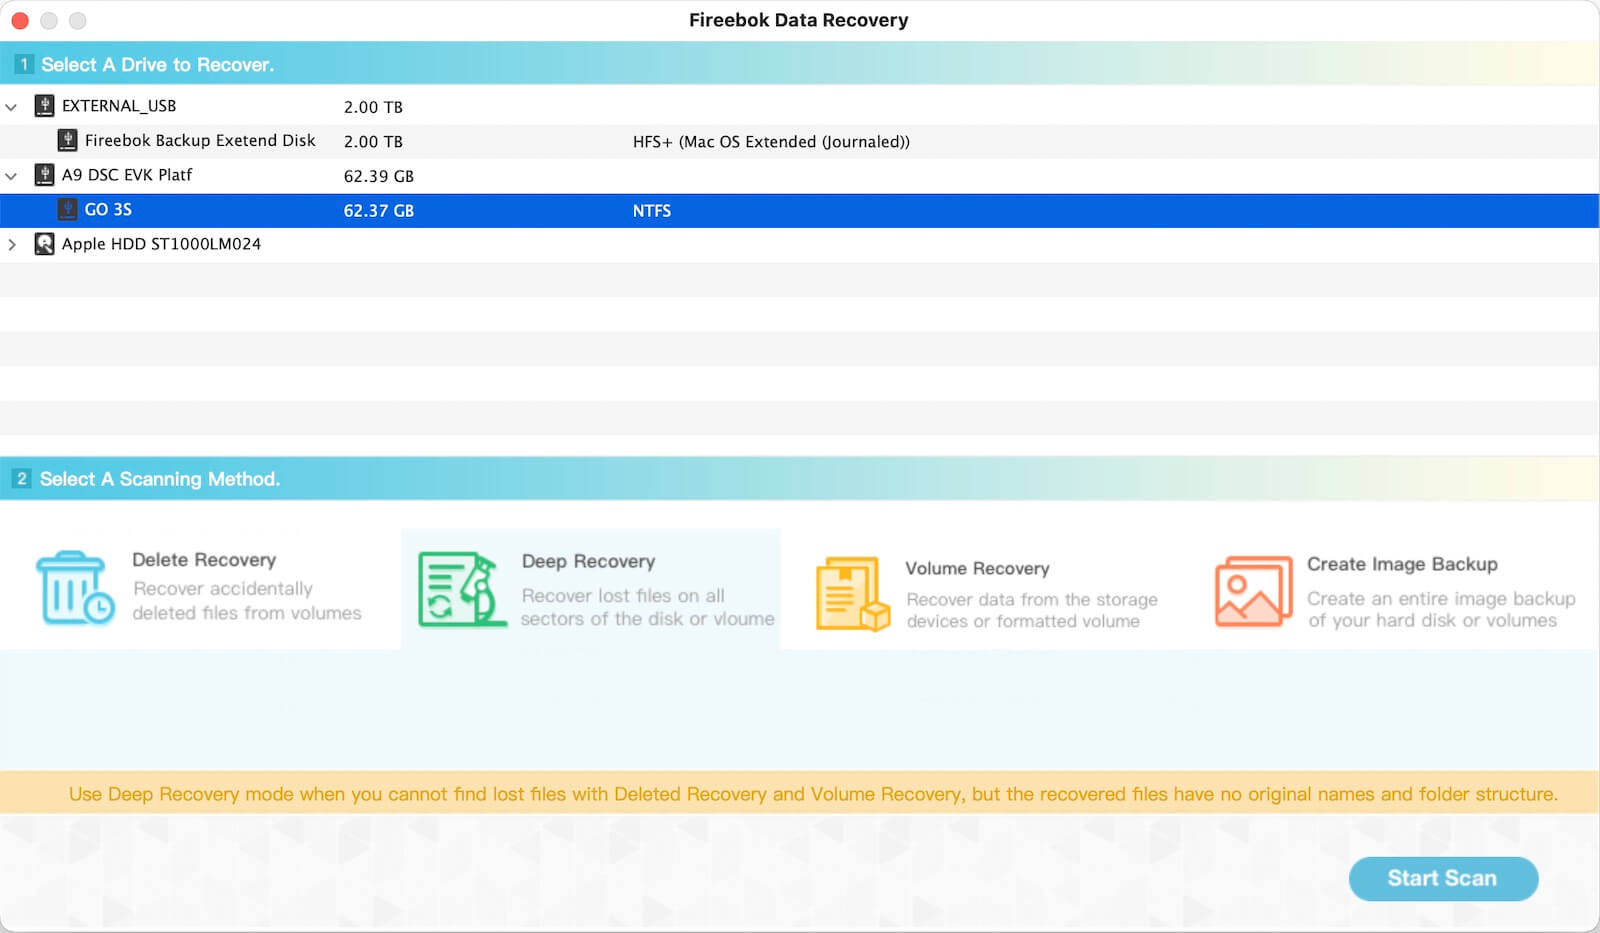1600x933 pixels.
Task: Choose the Deep Recovery scanning method
Action: coord(591,589)
